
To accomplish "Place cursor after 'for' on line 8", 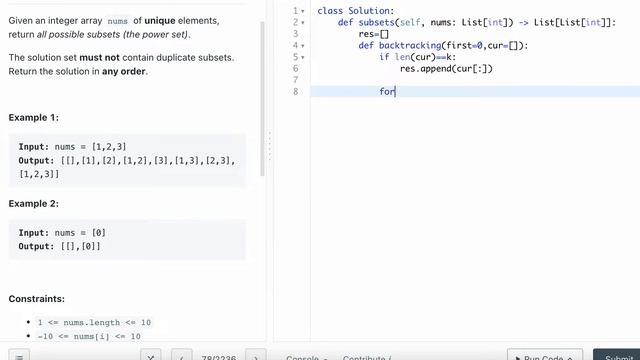I will tap(396, 91).
